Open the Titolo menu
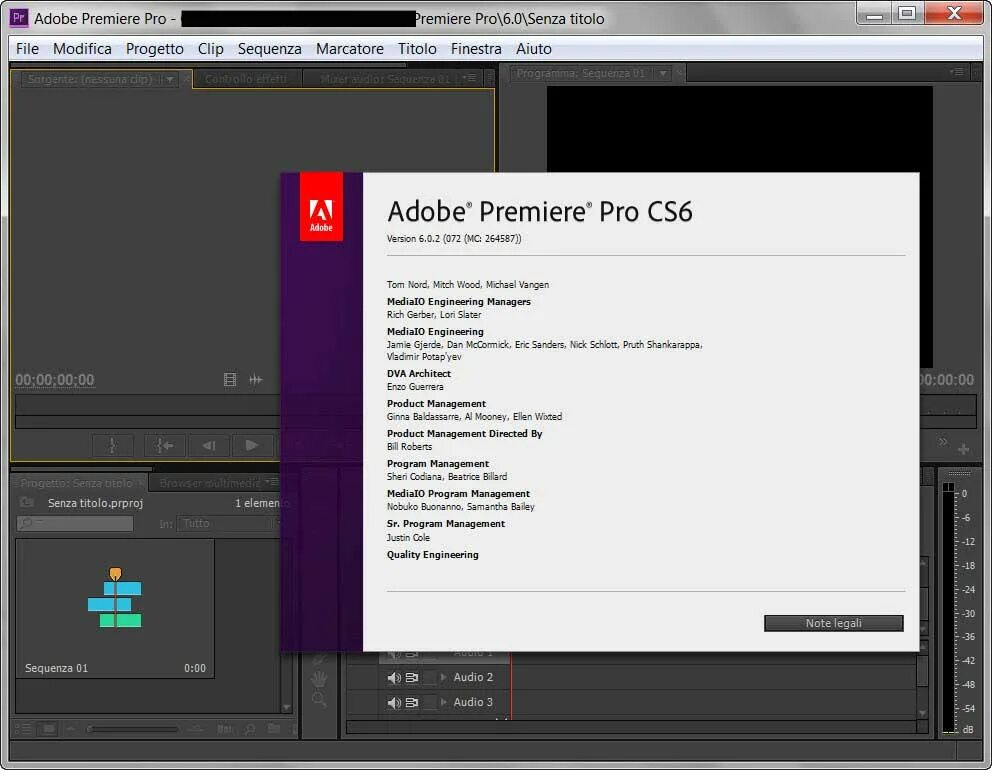The width and height of the screenshot is (992, 770). (417, 49)
